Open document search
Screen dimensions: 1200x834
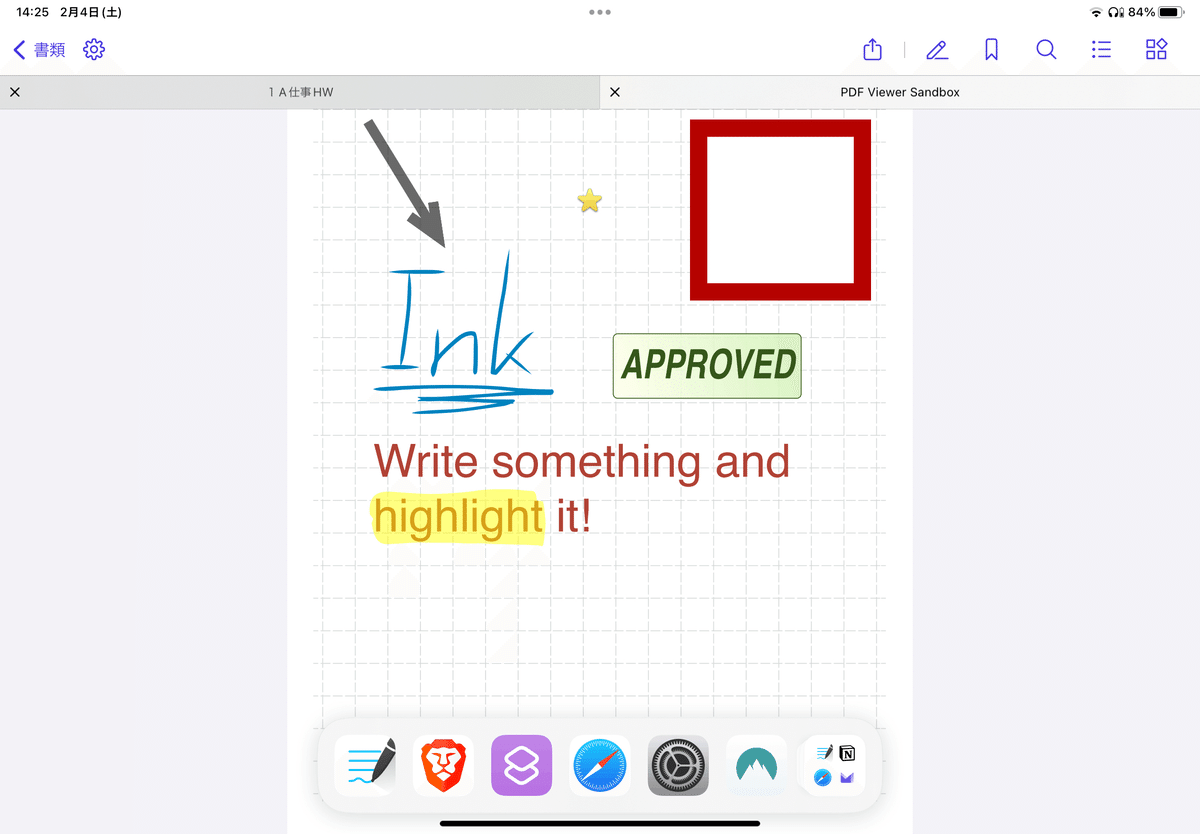(1046, 49)
